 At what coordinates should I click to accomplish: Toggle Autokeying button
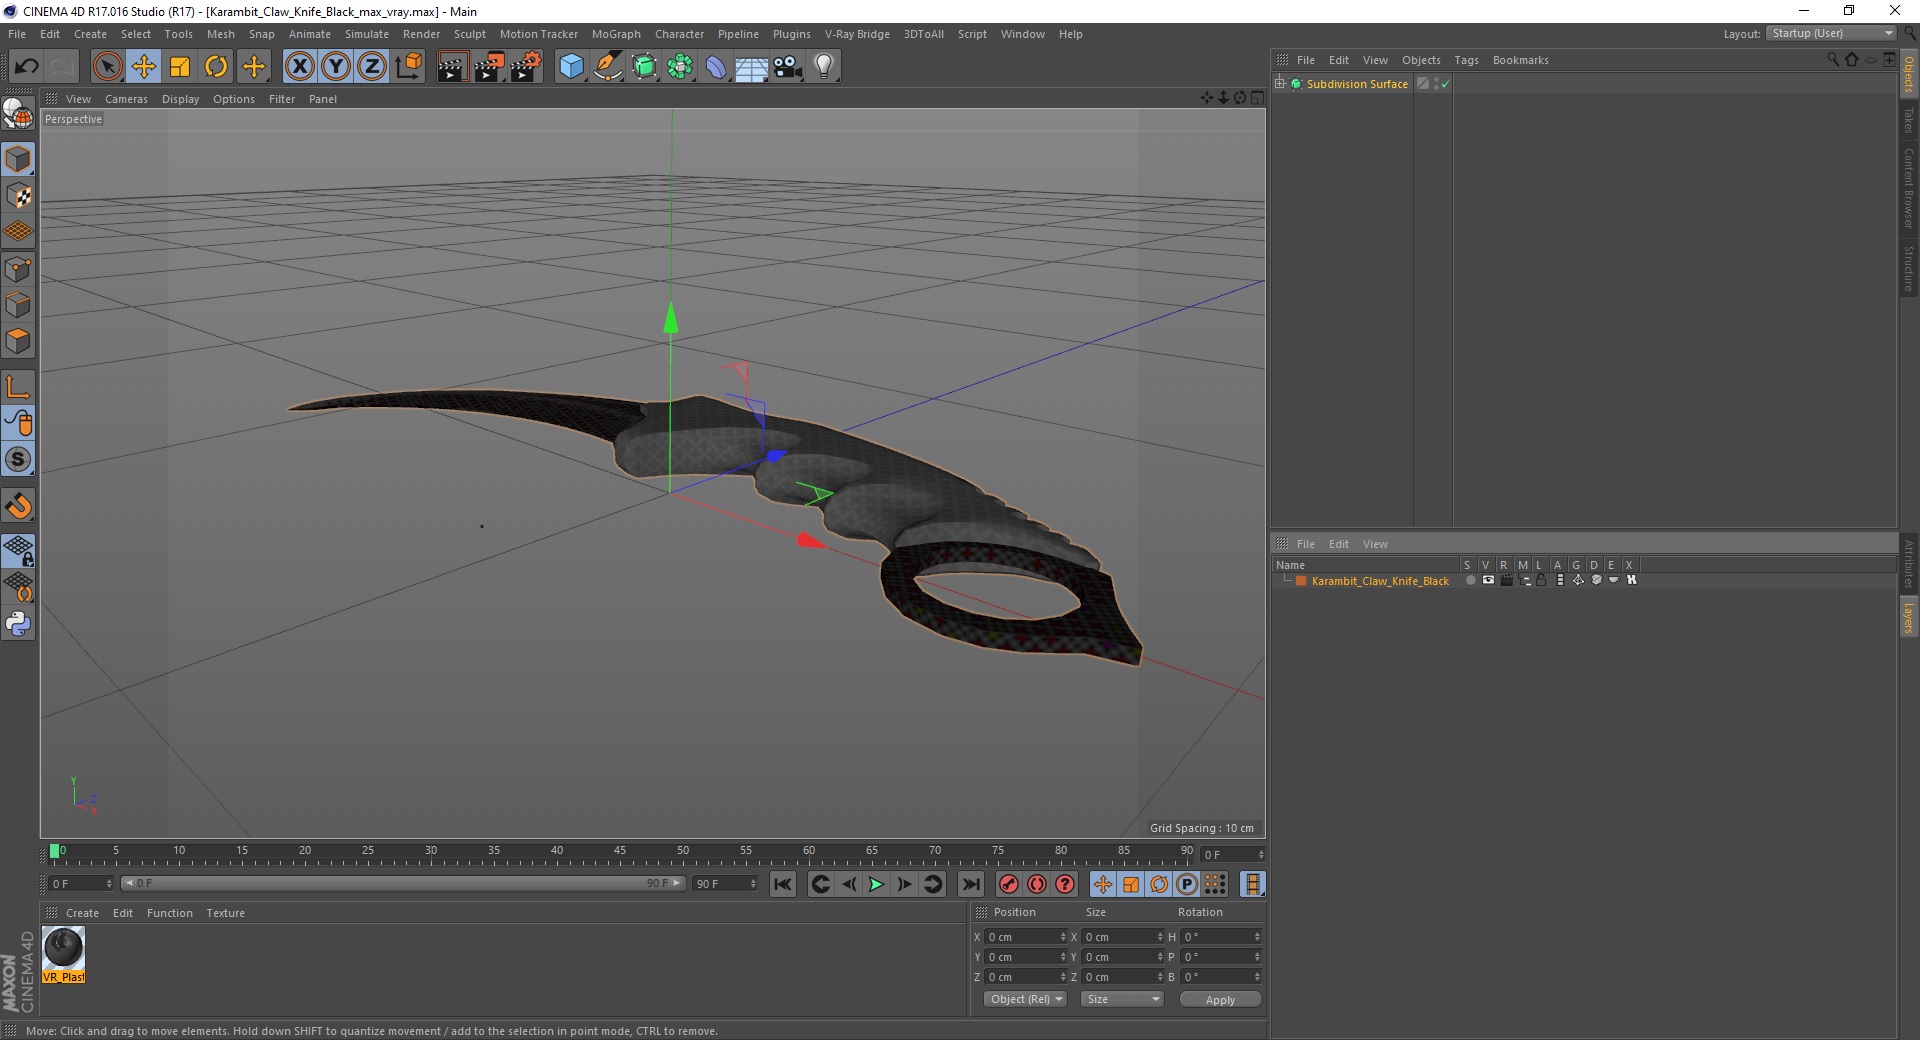[x=1037, y=884]
